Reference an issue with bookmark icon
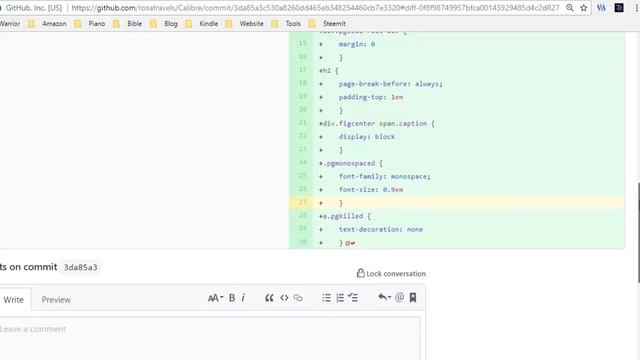This screenshot has height=360, width=640. [x=413, y=298]
